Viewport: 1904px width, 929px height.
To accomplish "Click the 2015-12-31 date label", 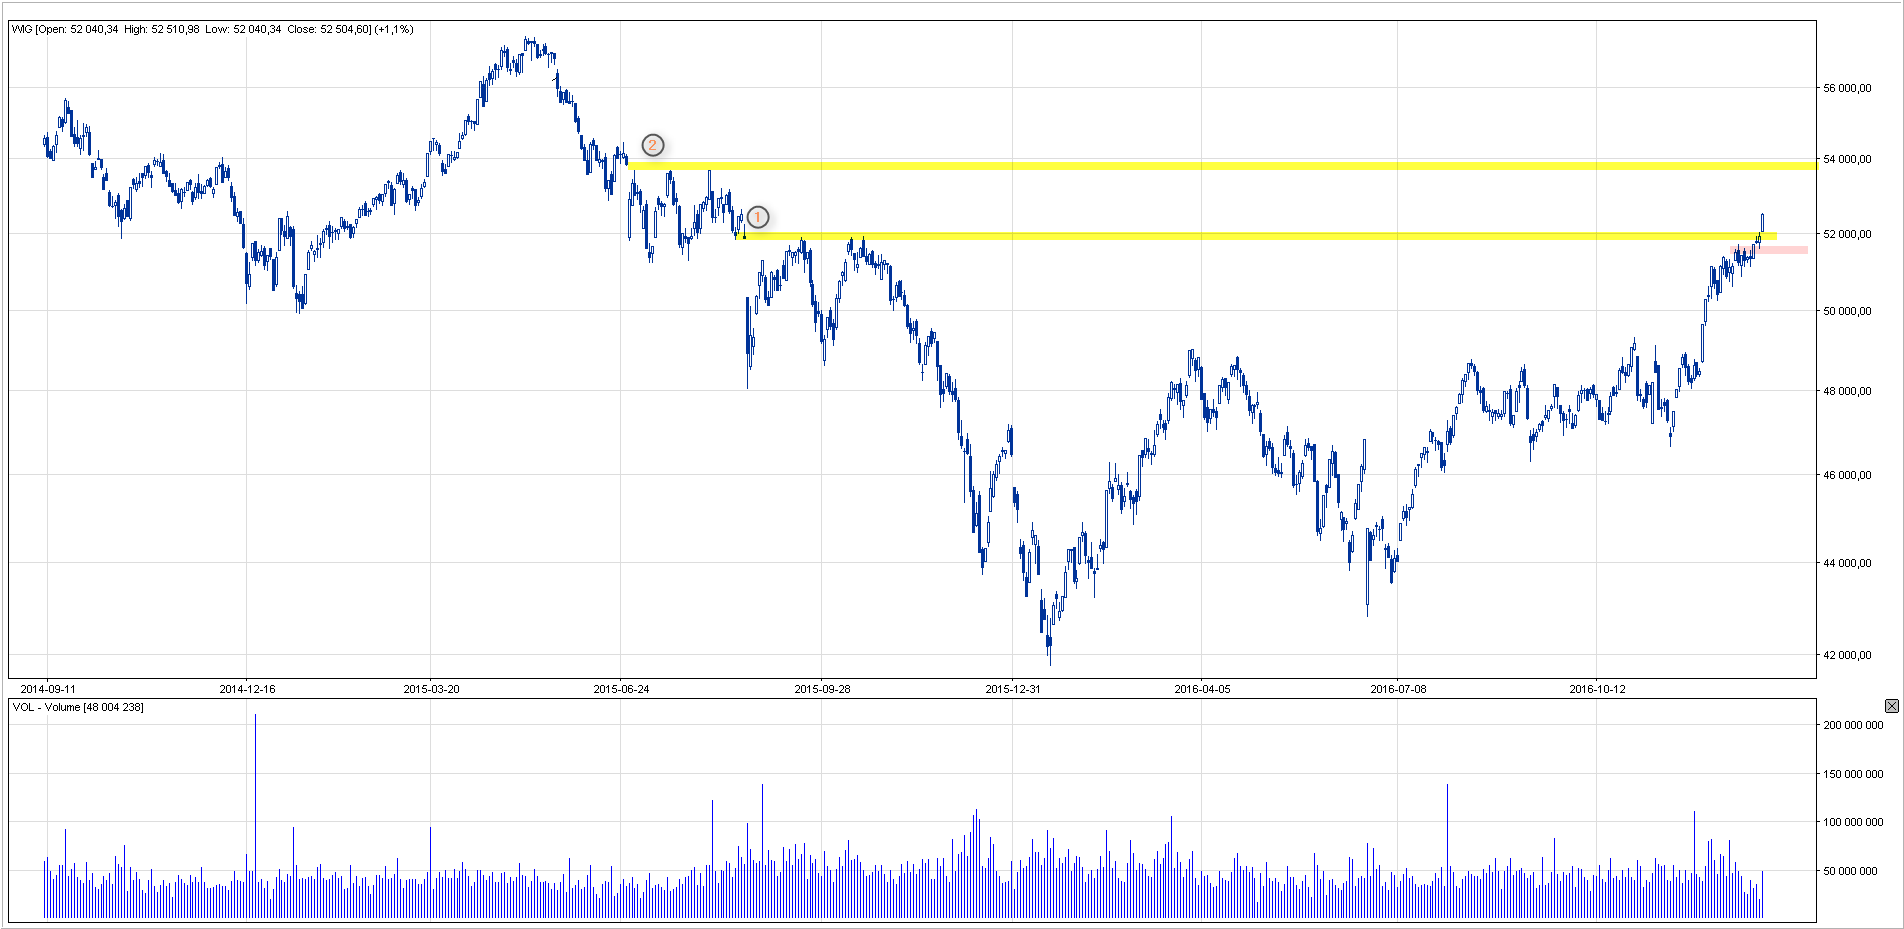I will tap(1013, 689).
